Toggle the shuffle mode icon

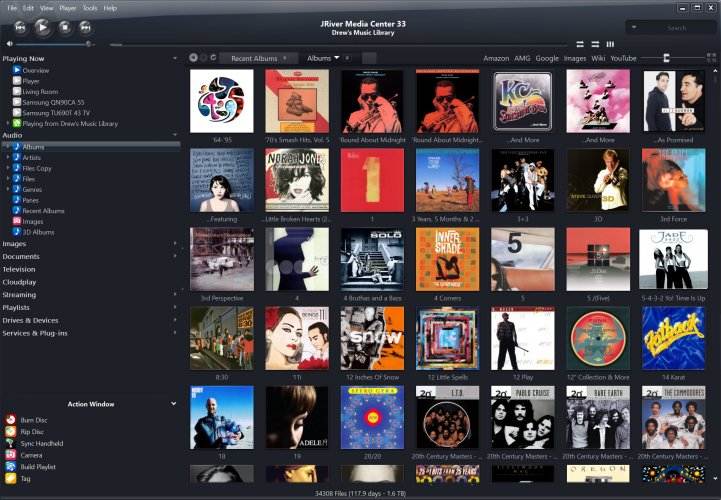(x=595, y=44)
